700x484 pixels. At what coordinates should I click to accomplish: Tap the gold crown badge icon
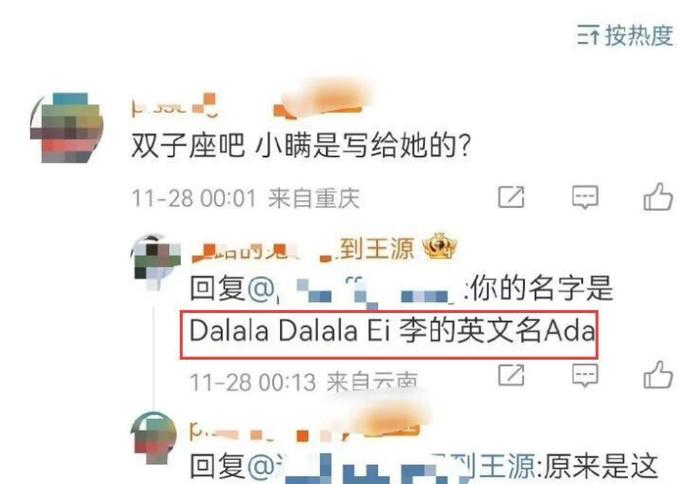[439, 246]
